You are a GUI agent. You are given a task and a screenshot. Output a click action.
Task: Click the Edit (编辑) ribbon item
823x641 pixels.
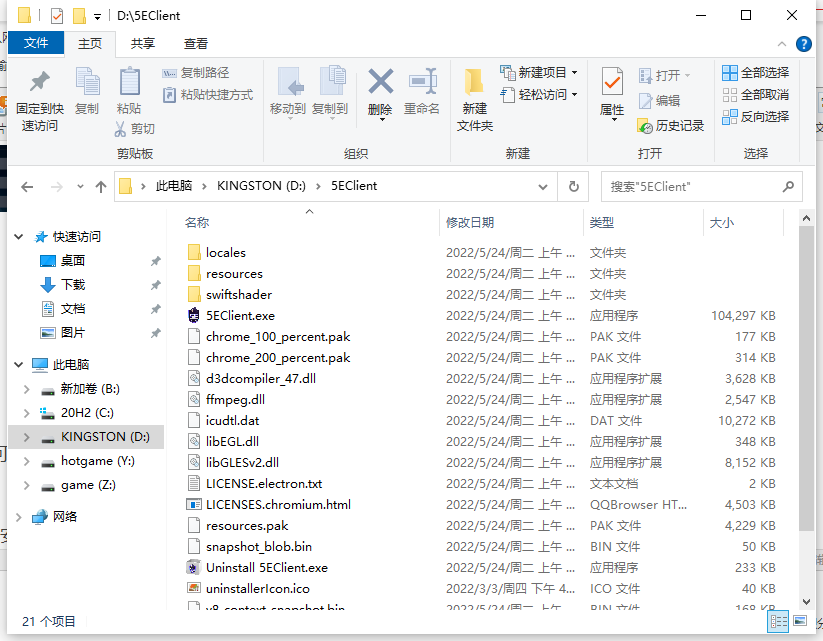coord(659,100)
